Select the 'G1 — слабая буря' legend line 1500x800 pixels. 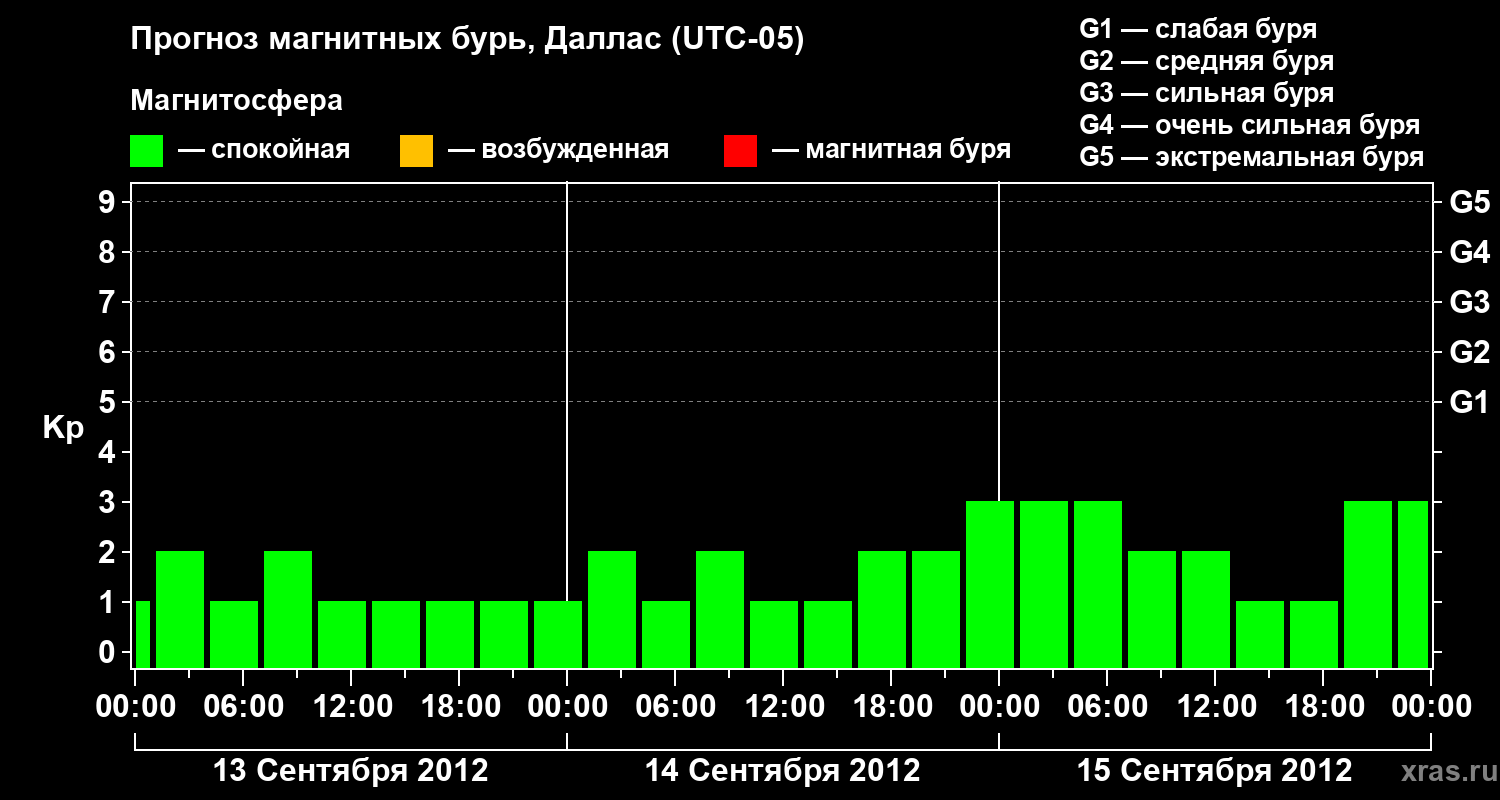tap(1198, 29)
